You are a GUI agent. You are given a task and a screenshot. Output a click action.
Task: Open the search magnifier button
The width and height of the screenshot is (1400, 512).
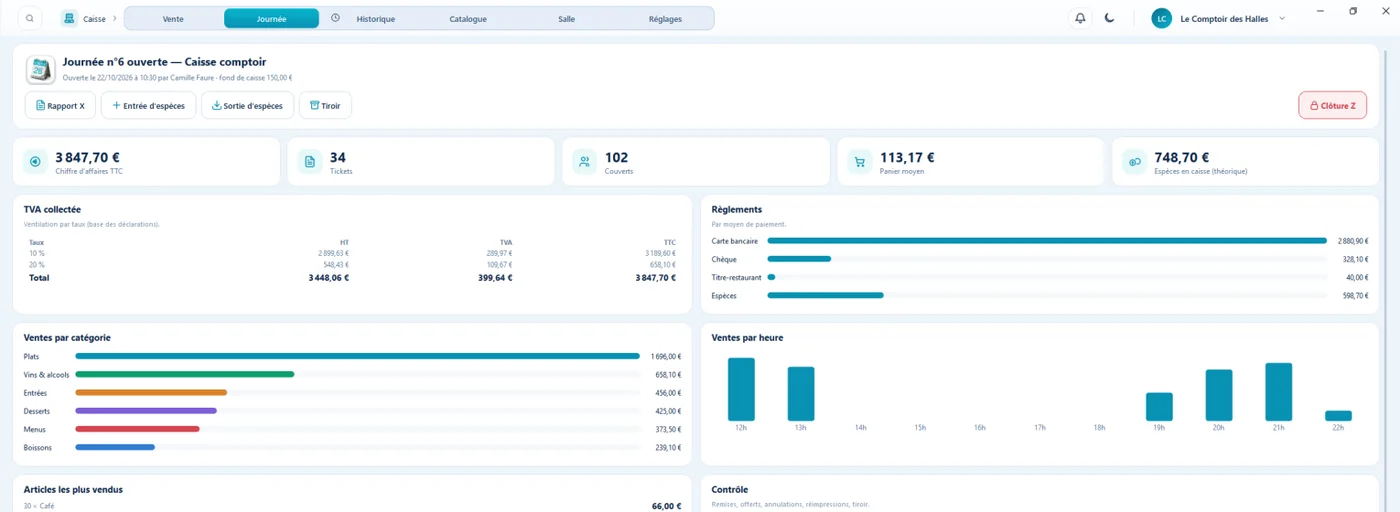[30, 18]
